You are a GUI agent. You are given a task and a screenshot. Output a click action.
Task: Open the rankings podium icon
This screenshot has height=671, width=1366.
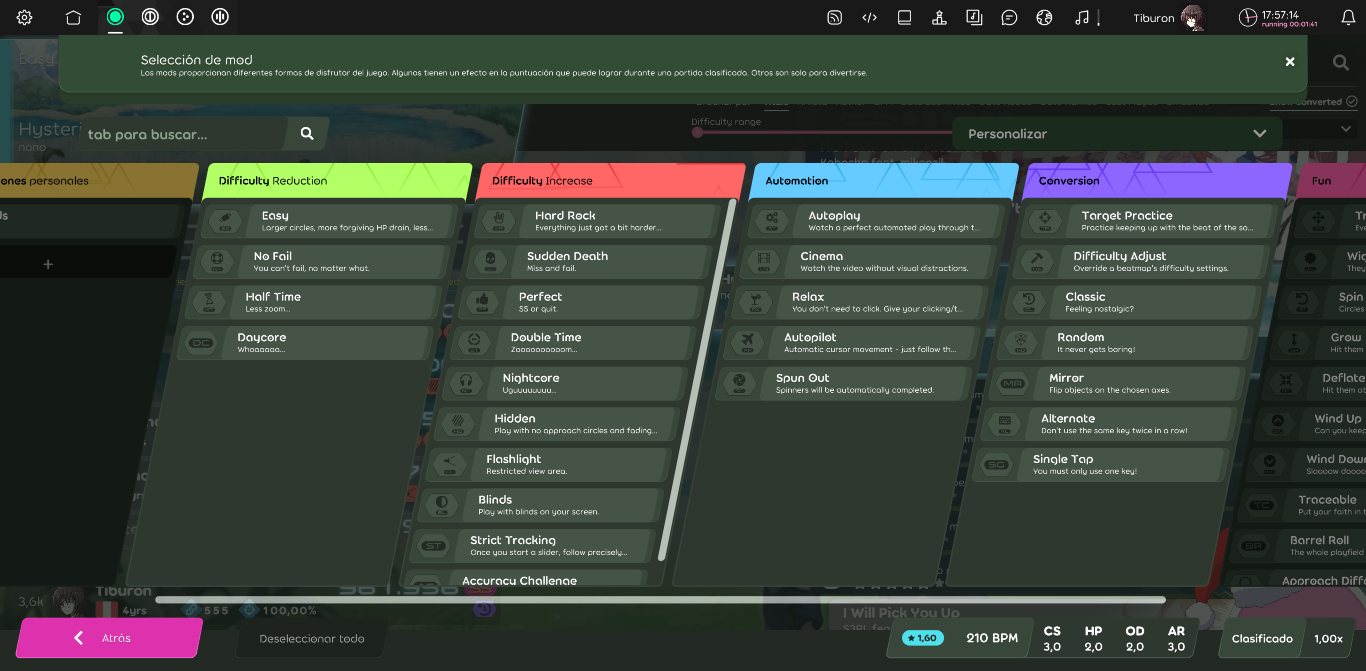(x=939, y=17)
